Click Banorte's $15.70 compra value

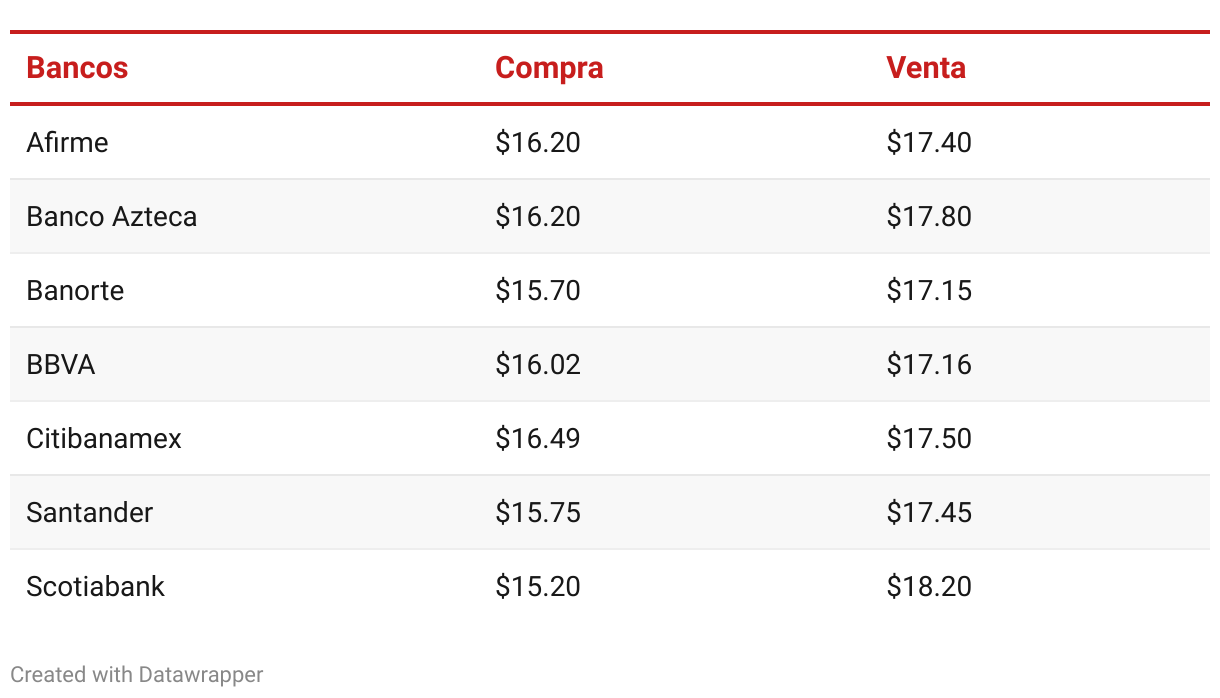click(538, 290)
